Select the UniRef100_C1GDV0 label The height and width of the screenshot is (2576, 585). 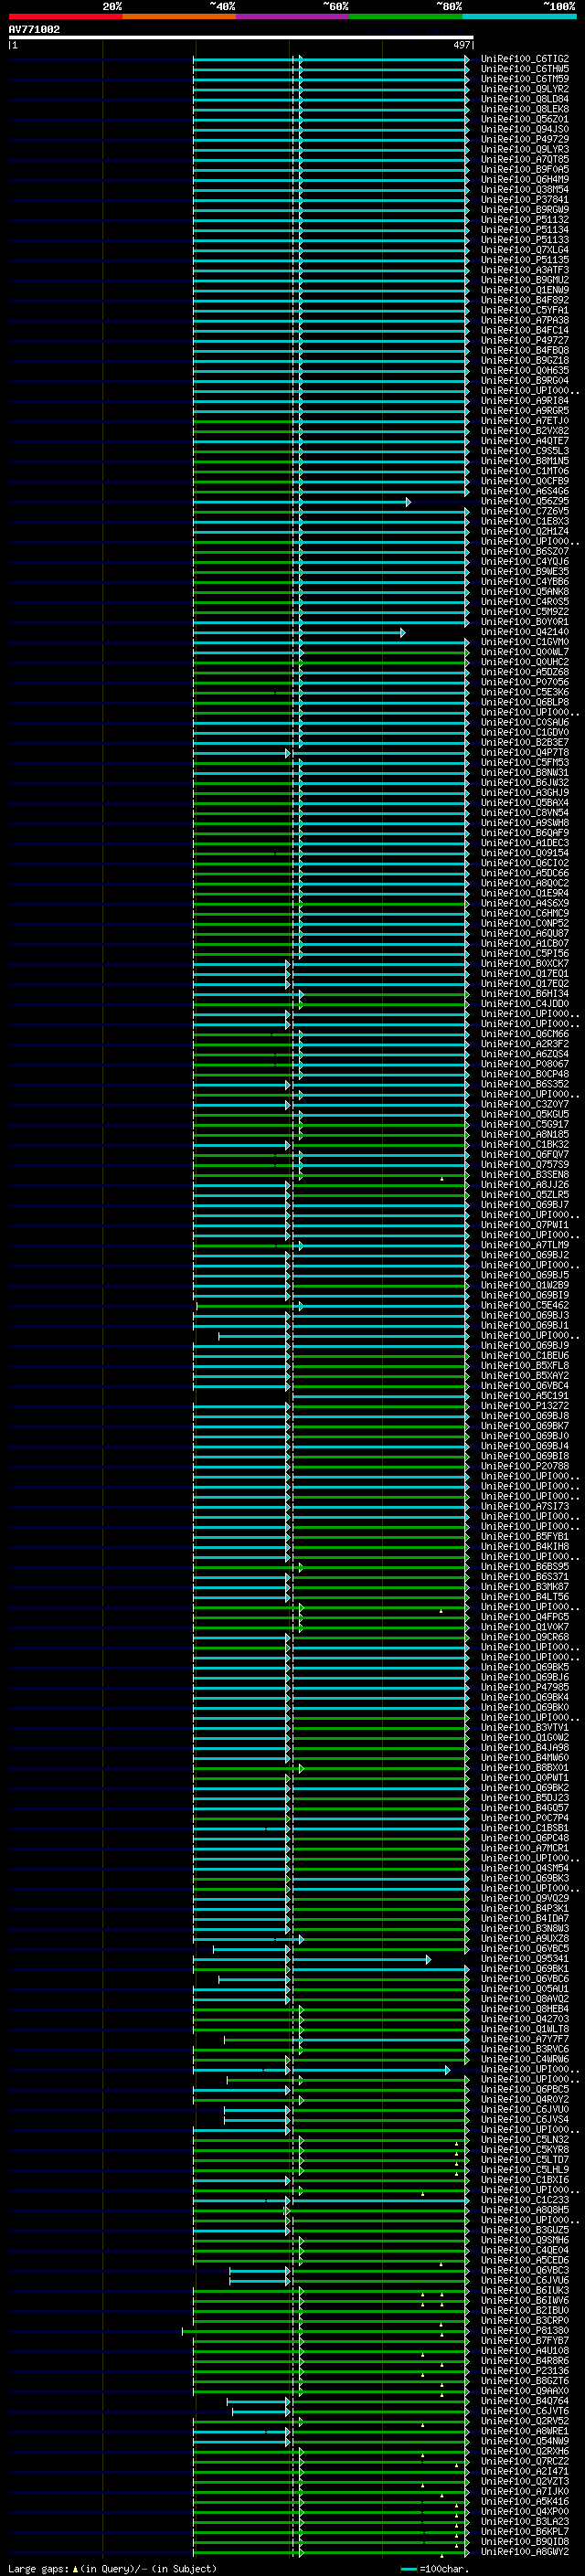point(525,732)
